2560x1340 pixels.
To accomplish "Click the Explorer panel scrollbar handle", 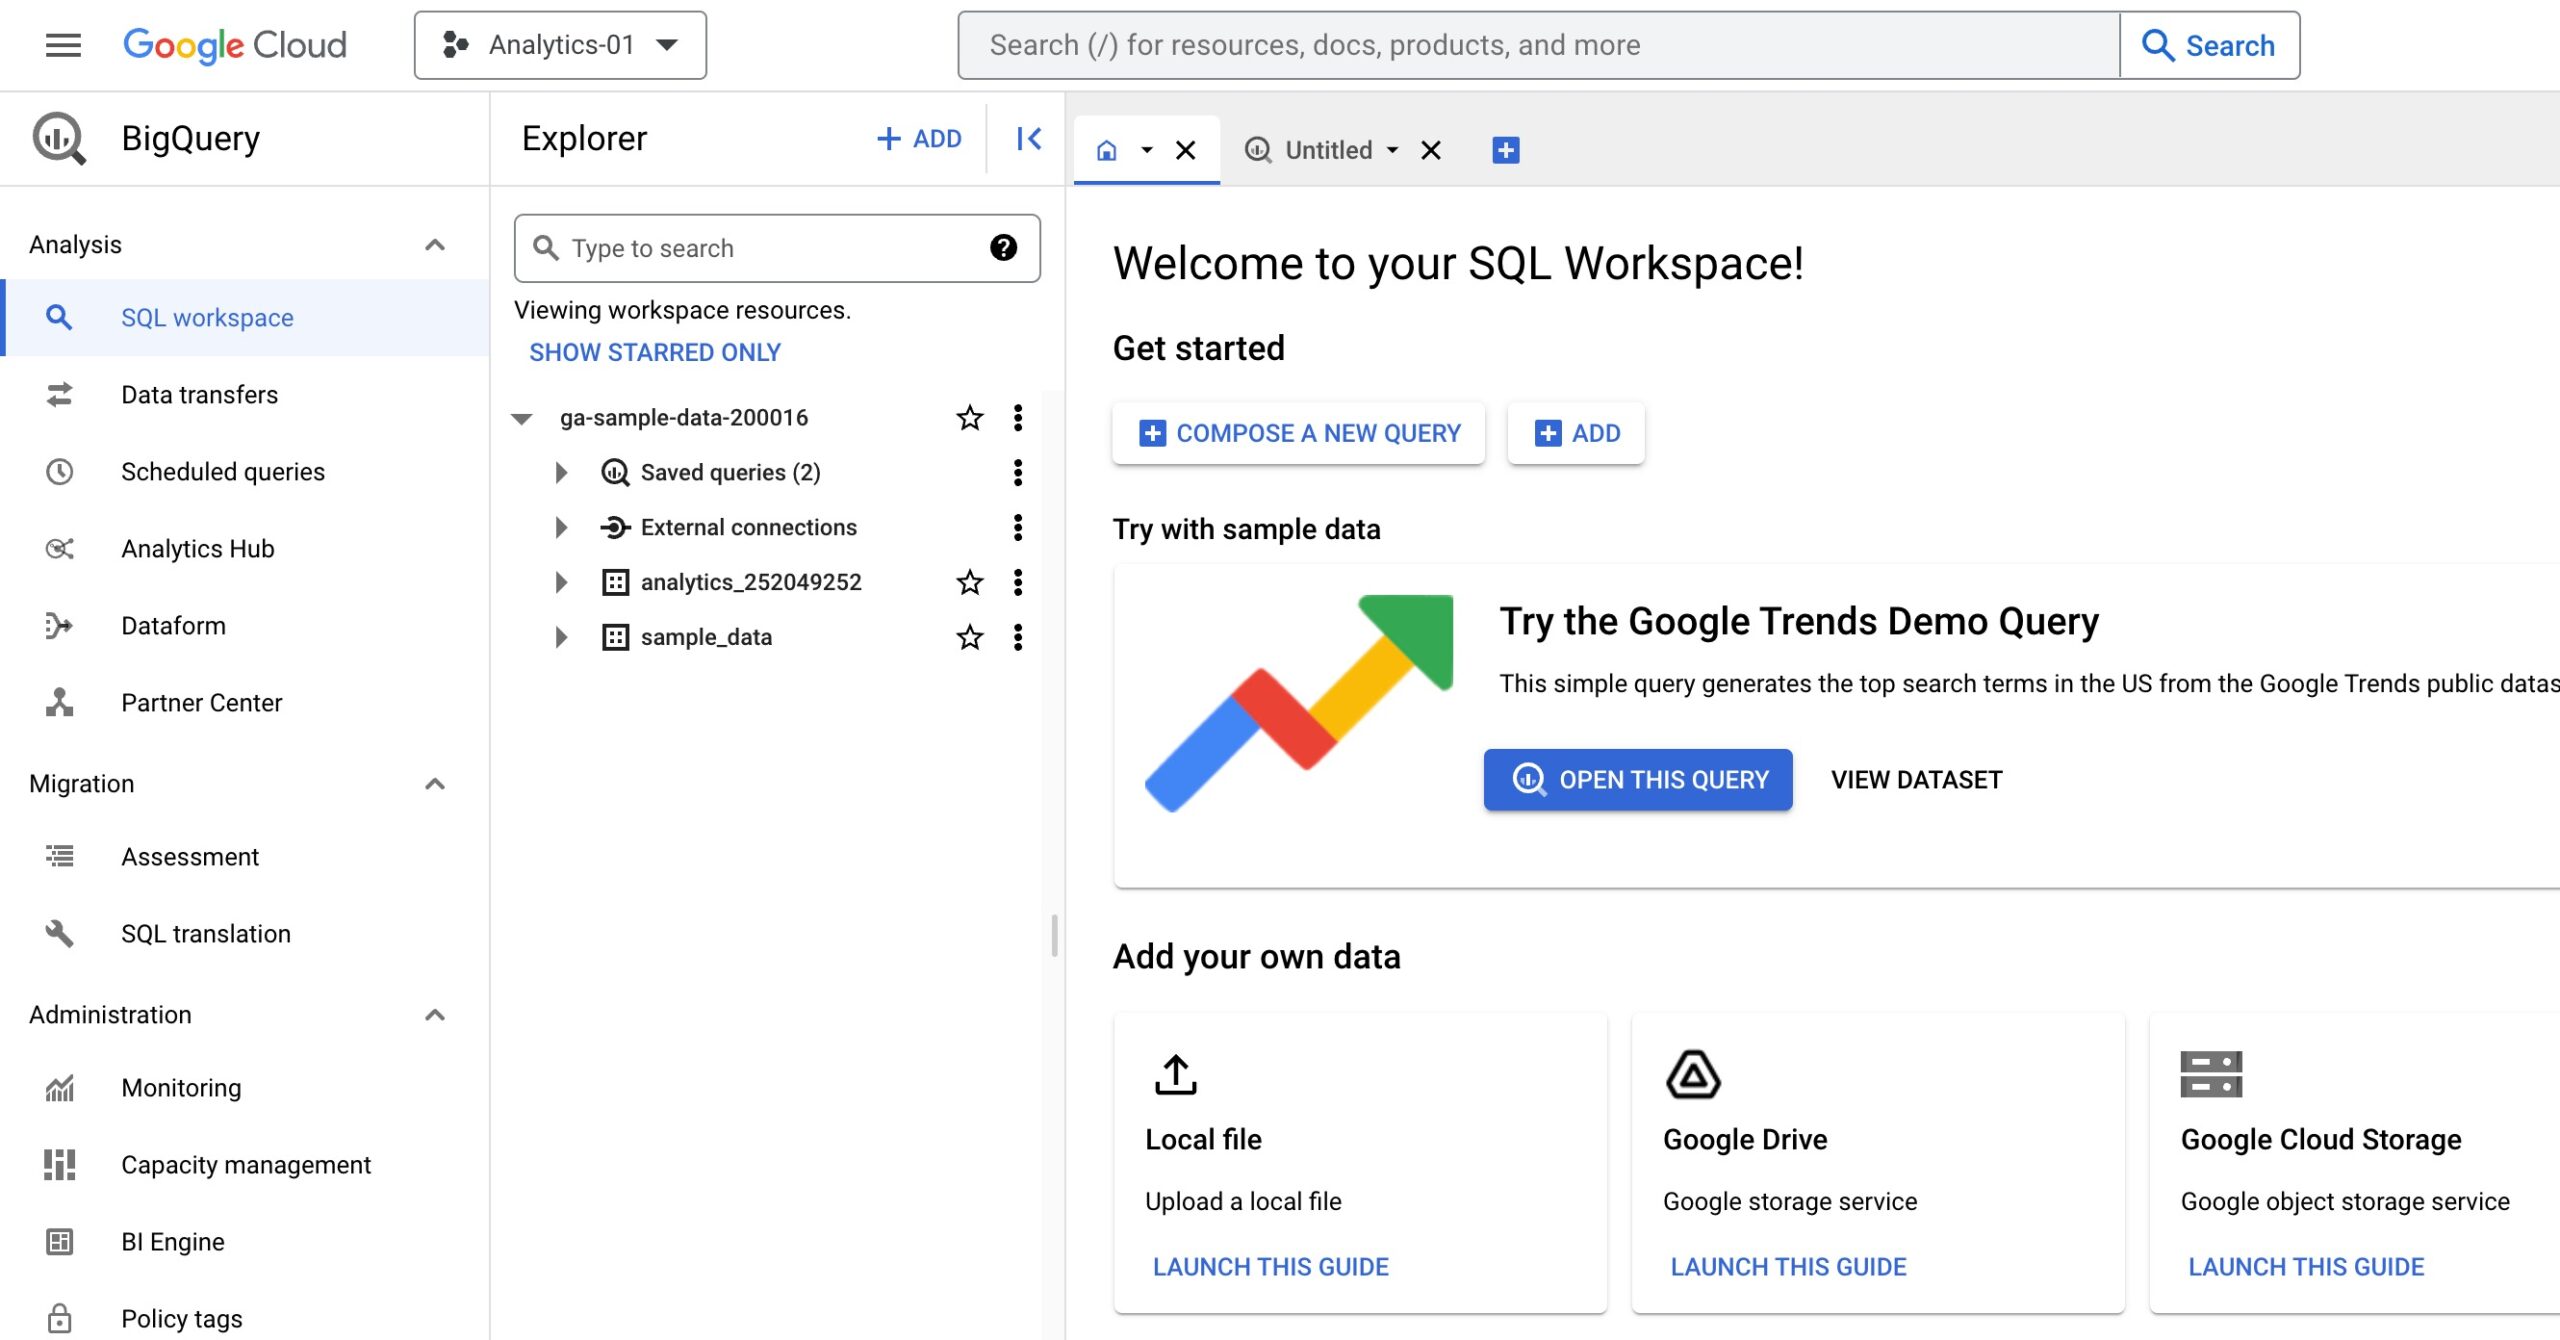I will (x=1054, y=935).
